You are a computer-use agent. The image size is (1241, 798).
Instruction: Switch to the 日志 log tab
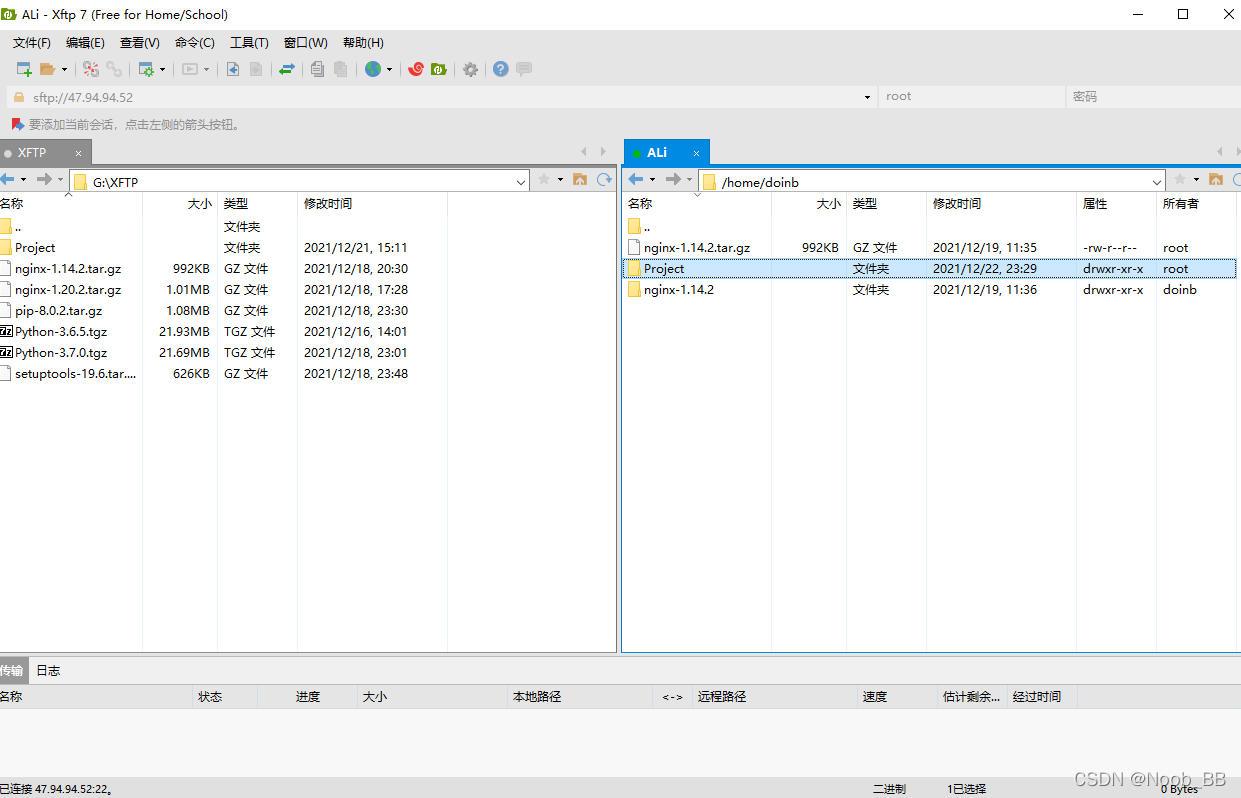point(48,671)
